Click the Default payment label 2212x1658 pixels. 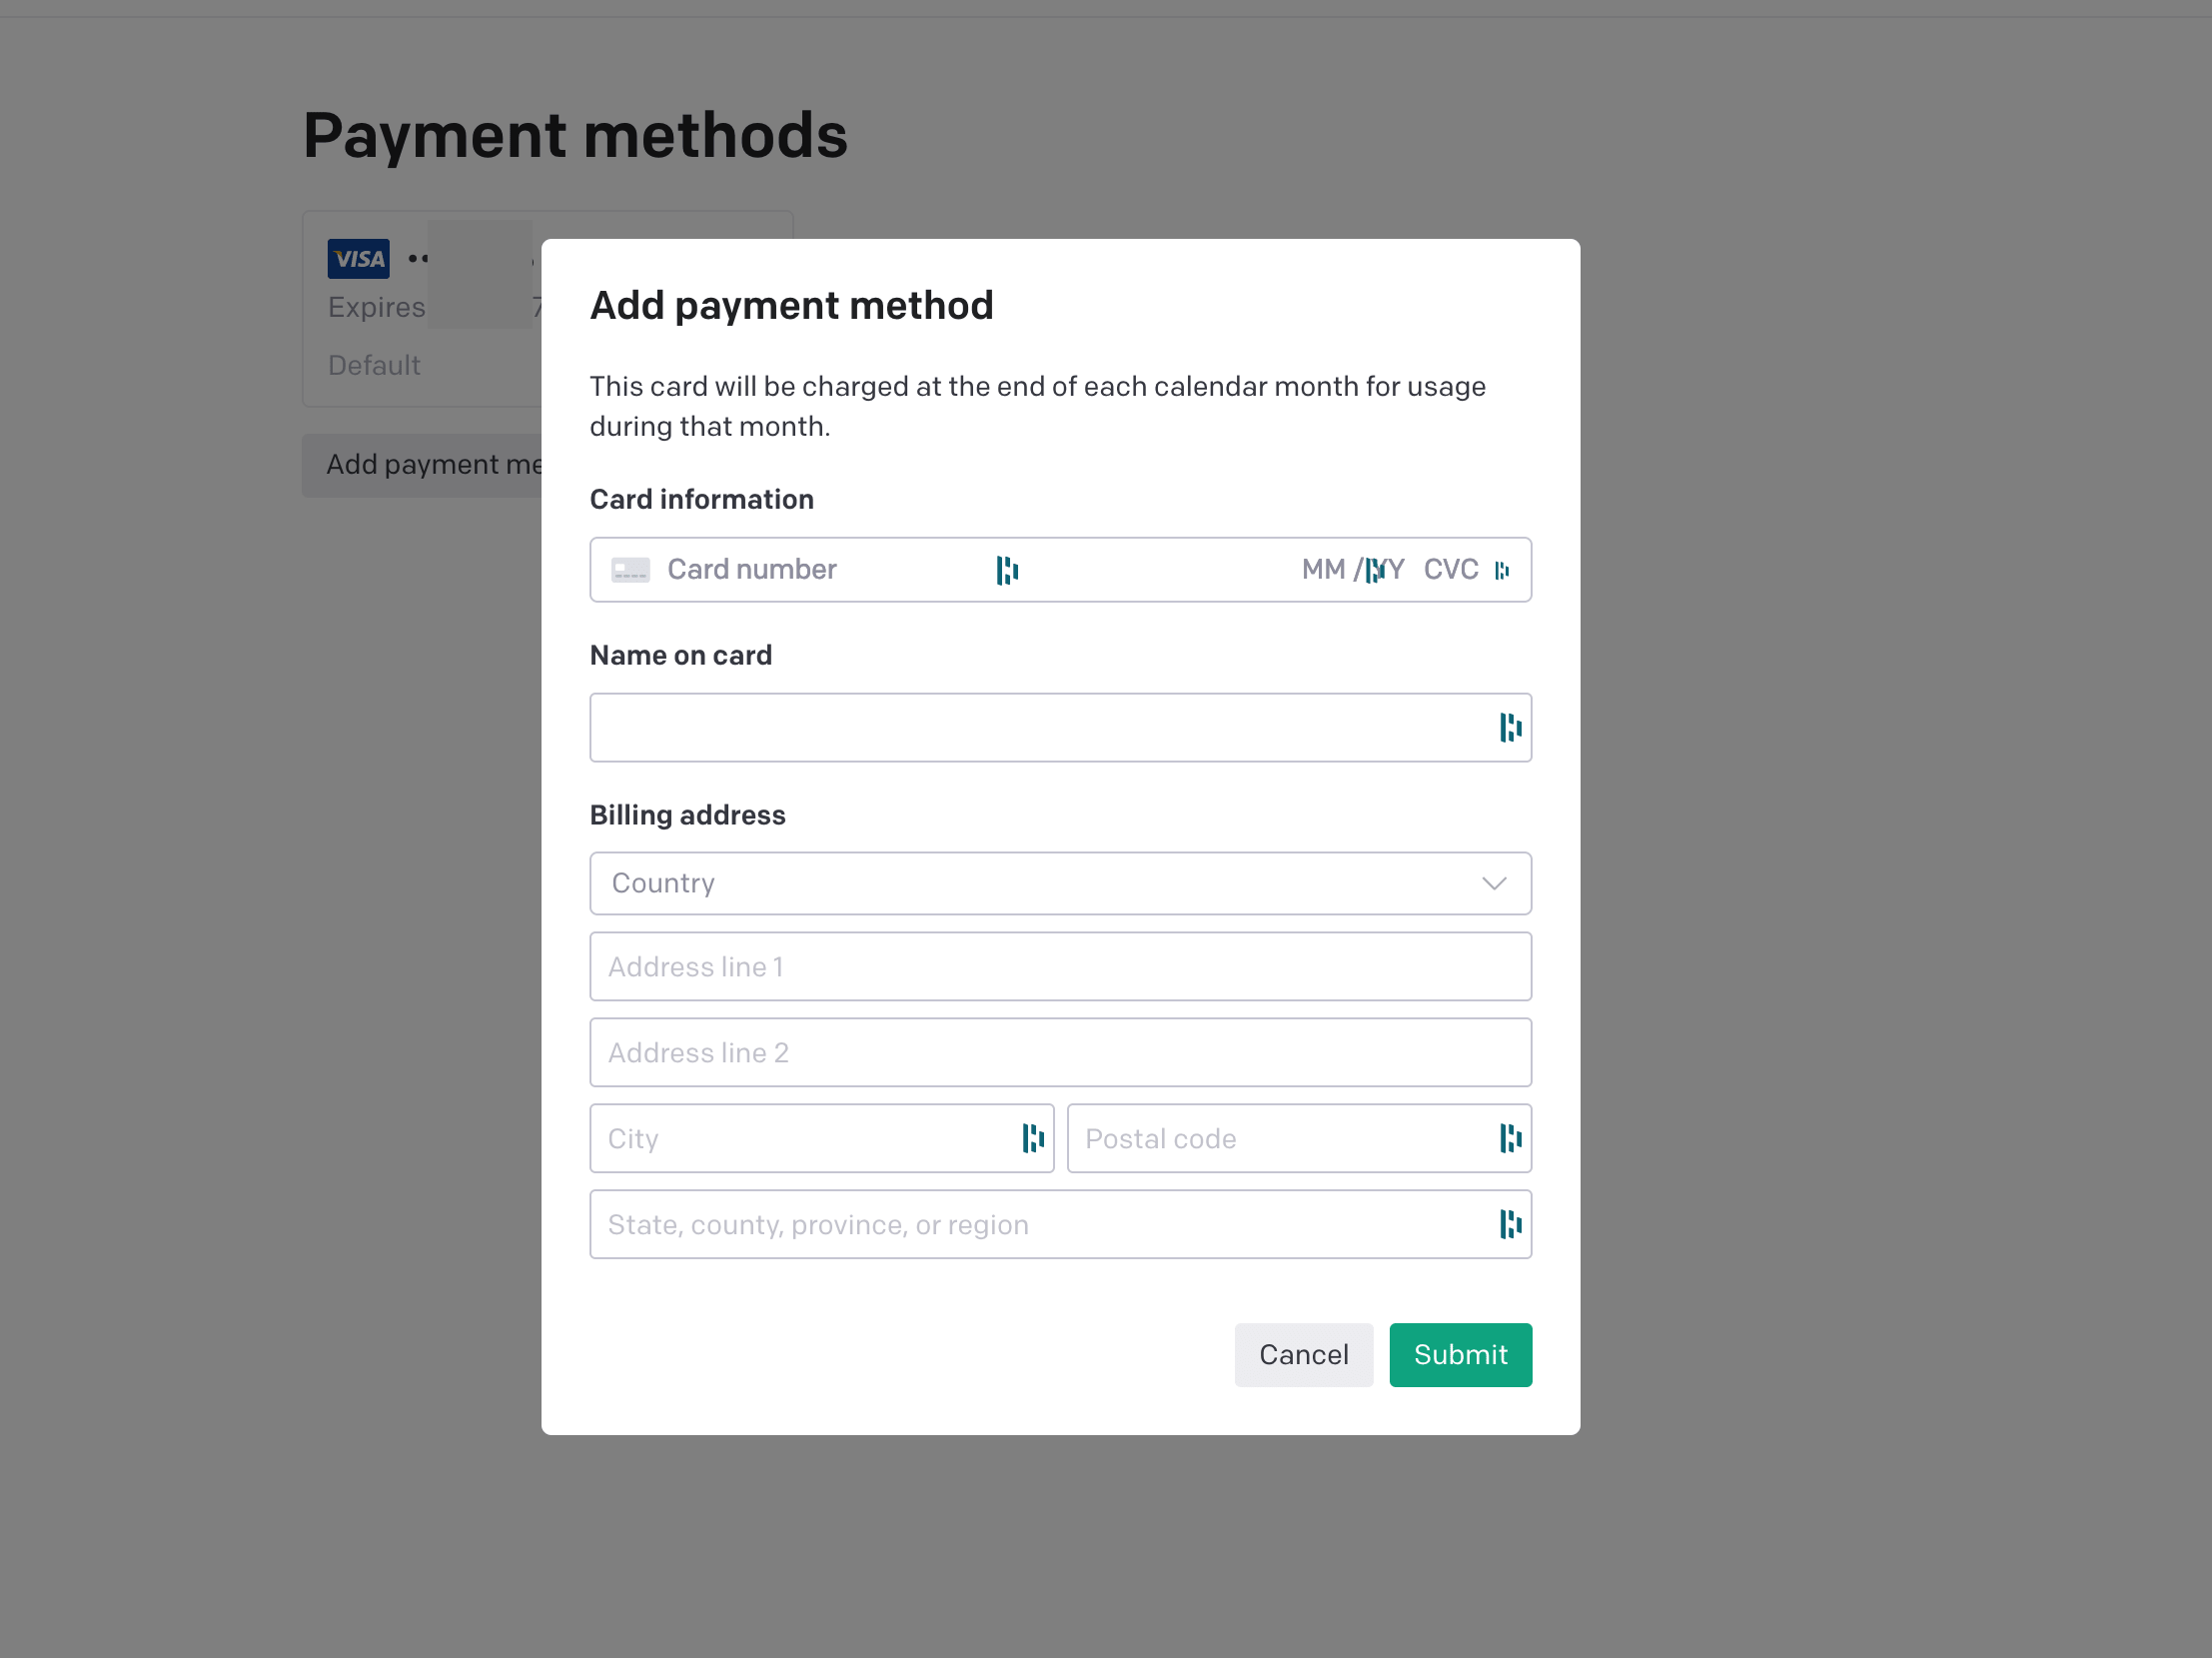click(x=375, y=364)
